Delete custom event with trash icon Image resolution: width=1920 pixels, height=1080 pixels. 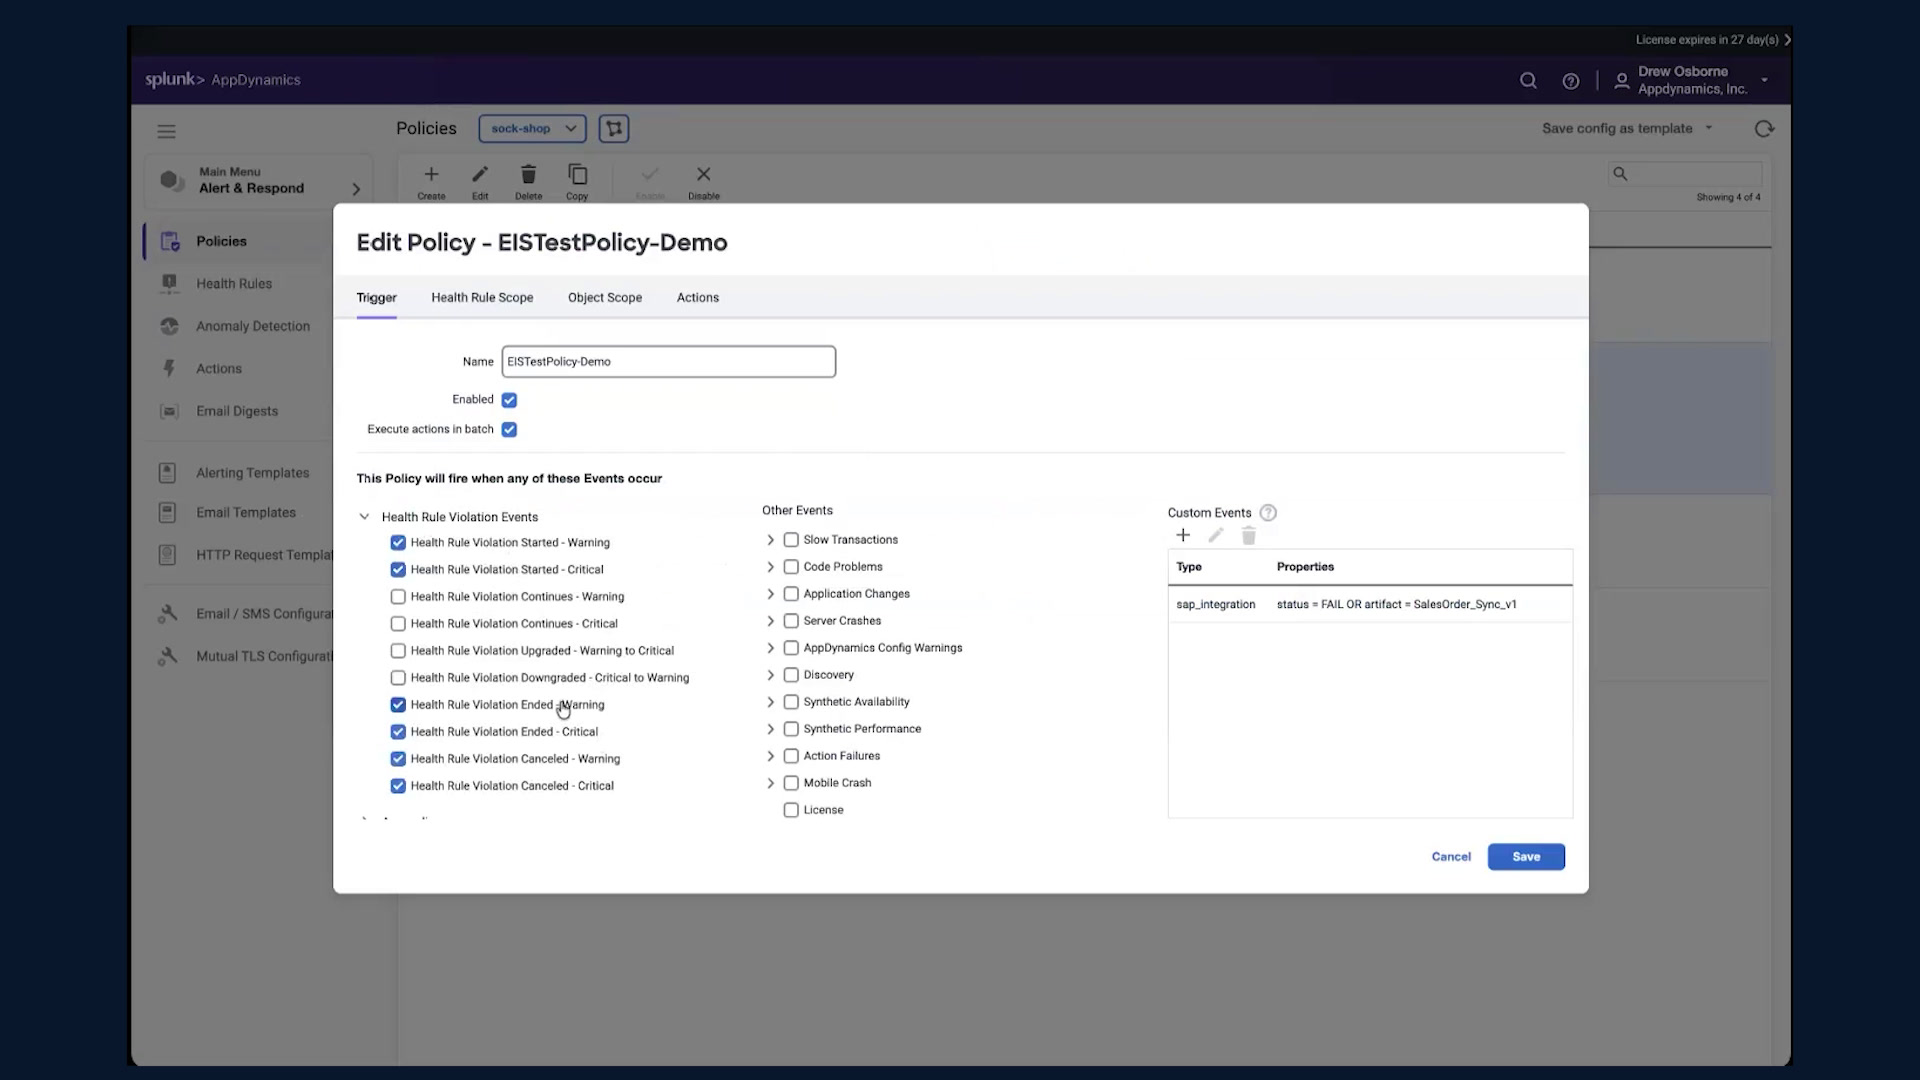coord(1249,536)
